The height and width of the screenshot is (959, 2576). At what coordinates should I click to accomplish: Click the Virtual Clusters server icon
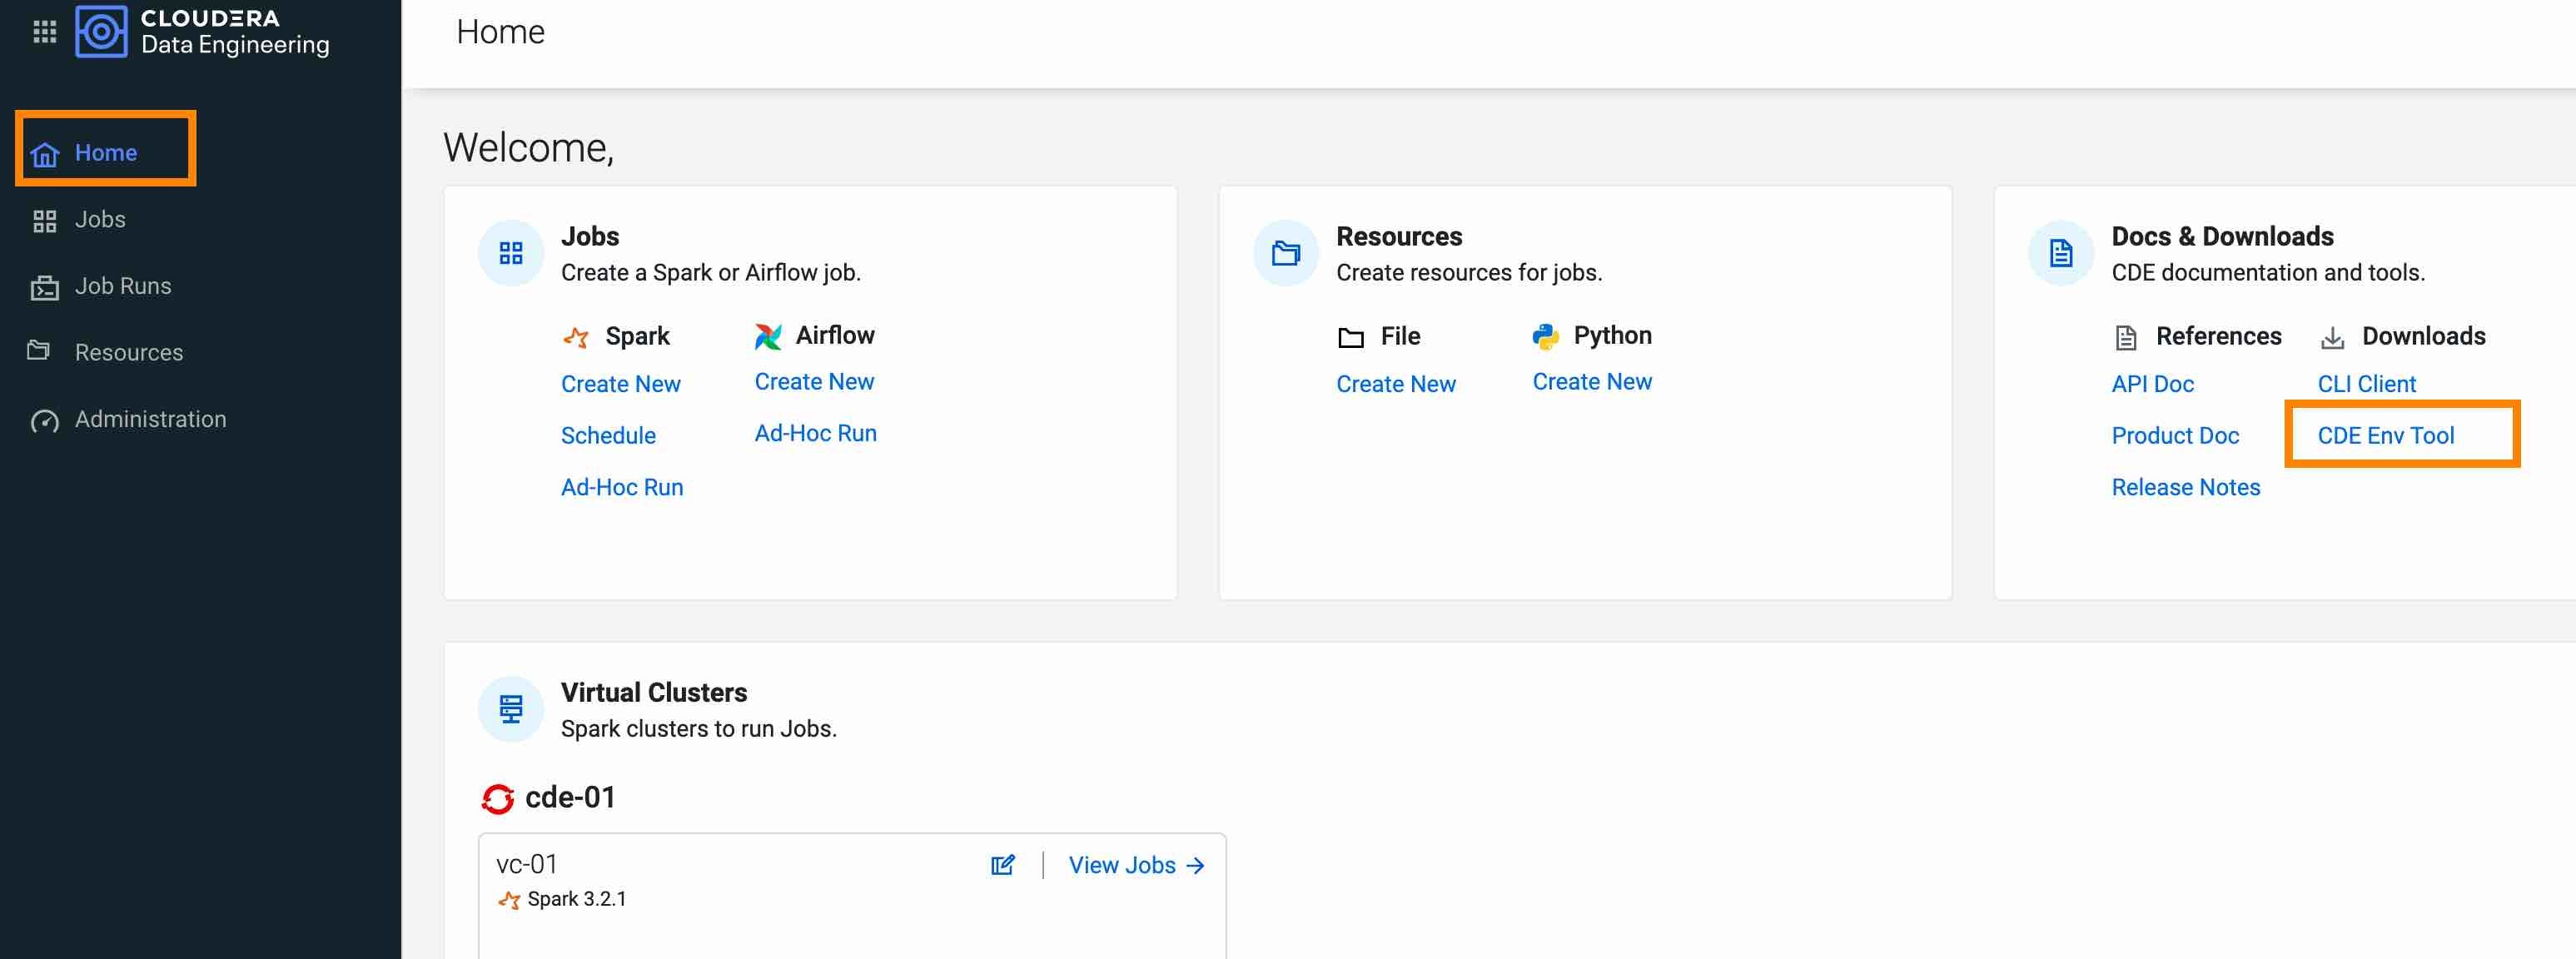coord(511,709)
